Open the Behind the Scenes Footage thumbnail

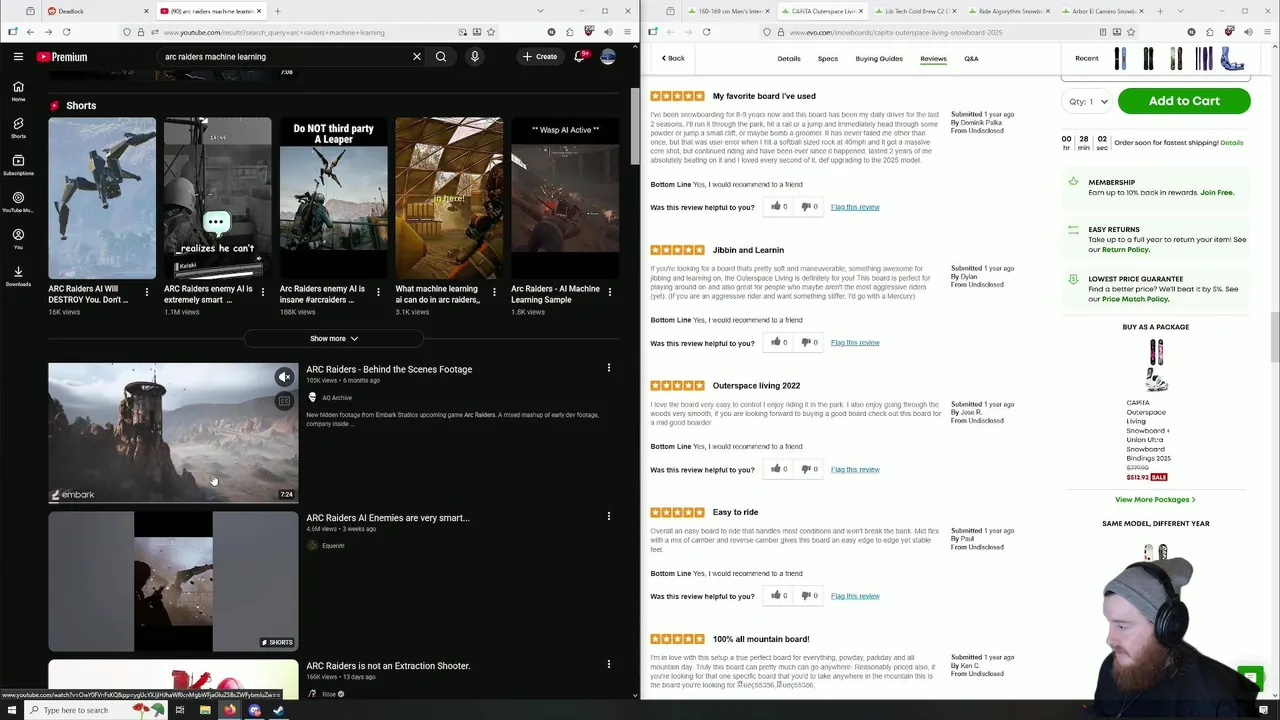tap(173, 432)
